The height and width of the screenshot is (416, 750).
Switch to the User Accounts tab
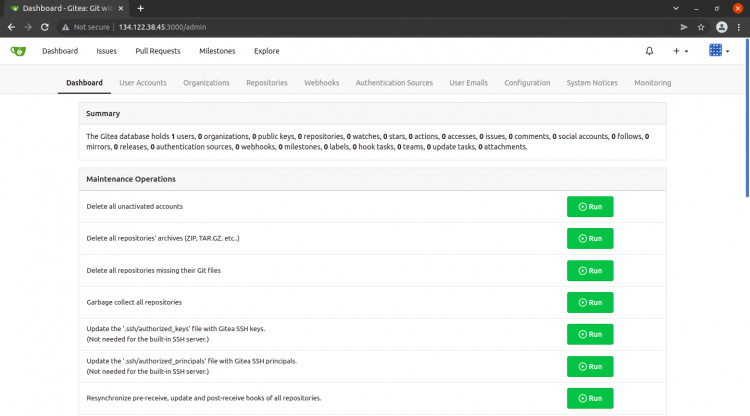pos(143,83)
